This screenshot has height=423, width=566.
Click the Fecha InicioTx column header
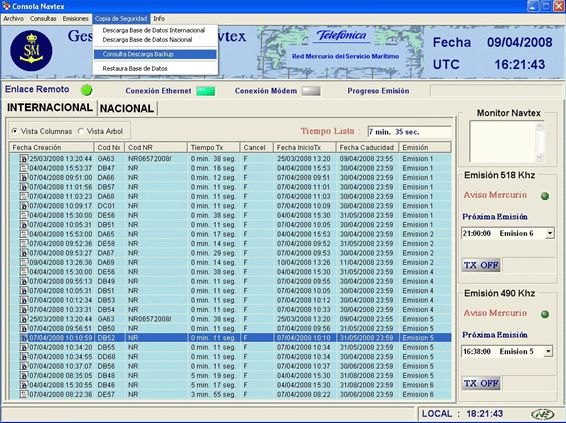305,147
